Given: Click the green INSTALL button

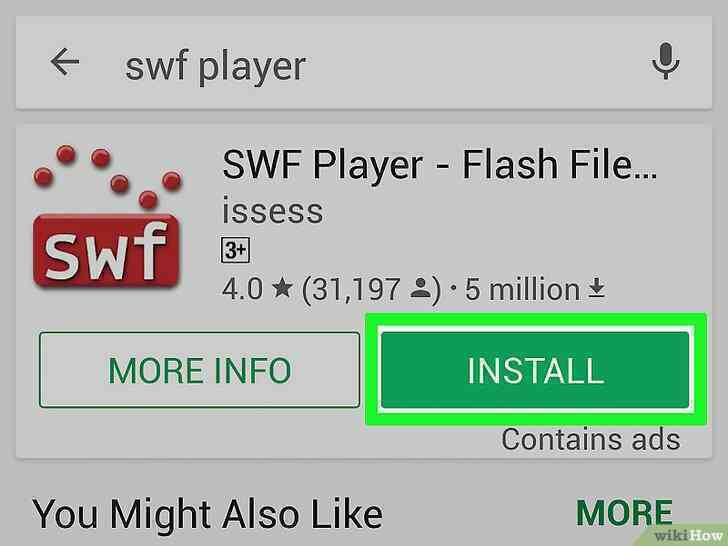Looking at the screenshot, I should (x=535, y=370).
